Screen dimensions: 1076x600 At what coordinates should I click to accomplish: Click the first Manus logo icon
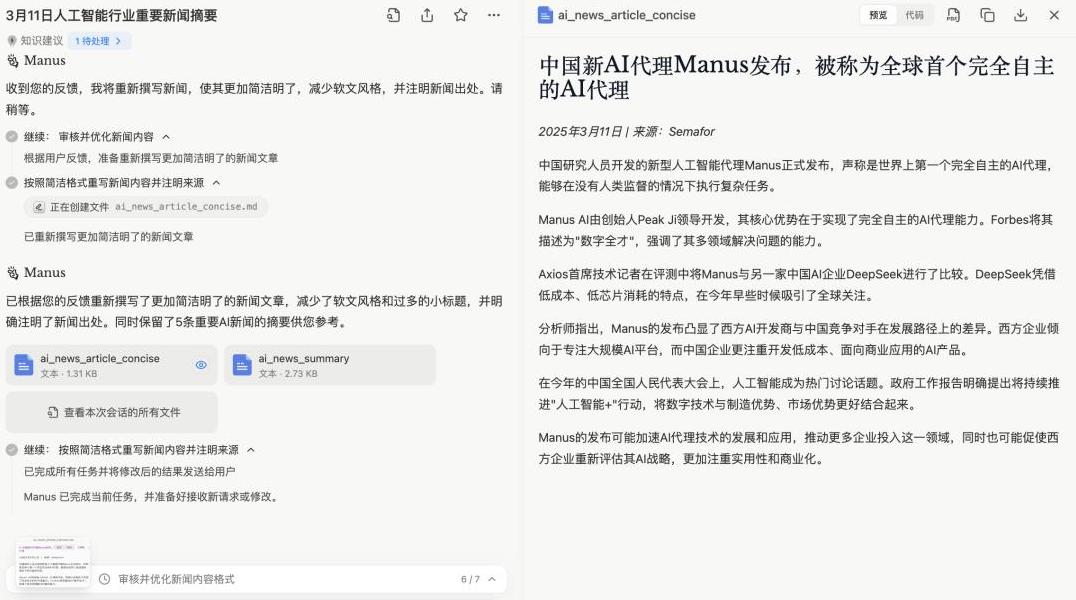coord(12,61)
